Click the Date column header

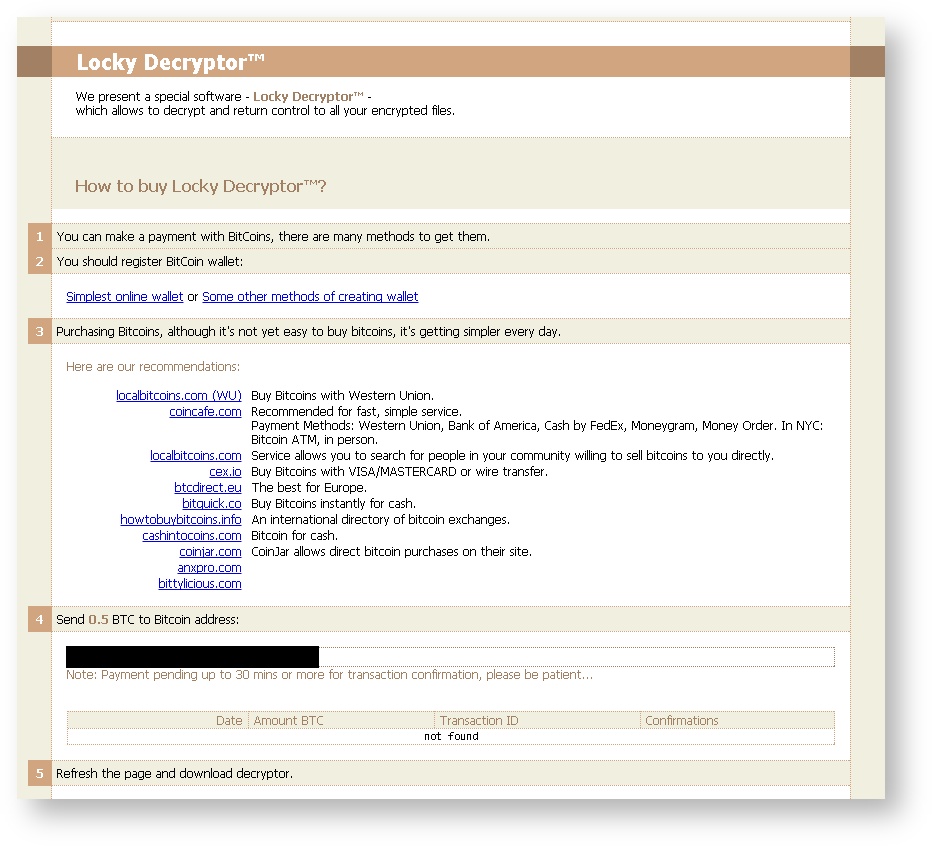229,720
